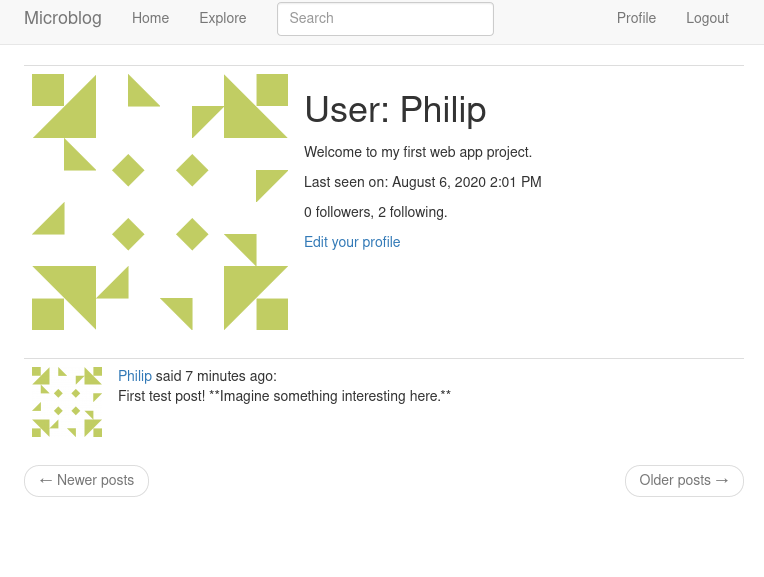The image size is (764, 577).
Task: Click the Older posts pagination button
Action: tap(684, 481)
